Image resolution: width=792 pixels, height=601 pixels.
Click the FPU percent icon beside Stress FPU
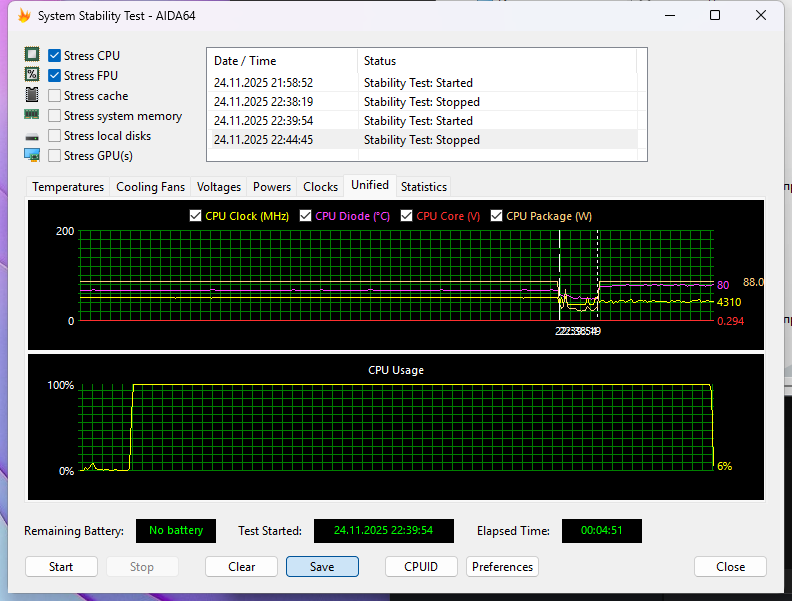point(32,75)
